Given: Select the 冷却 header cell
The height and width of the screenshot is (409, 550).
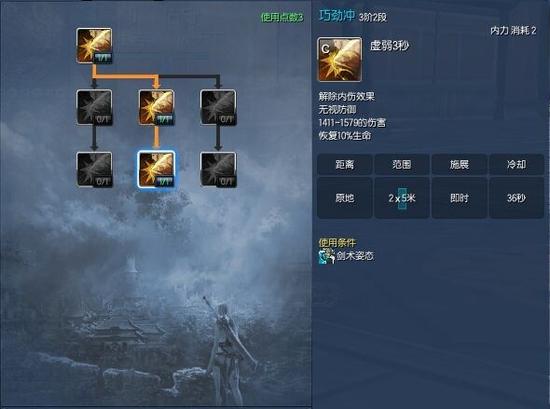Looking at the screenshot, I should [x=516, y=164].
